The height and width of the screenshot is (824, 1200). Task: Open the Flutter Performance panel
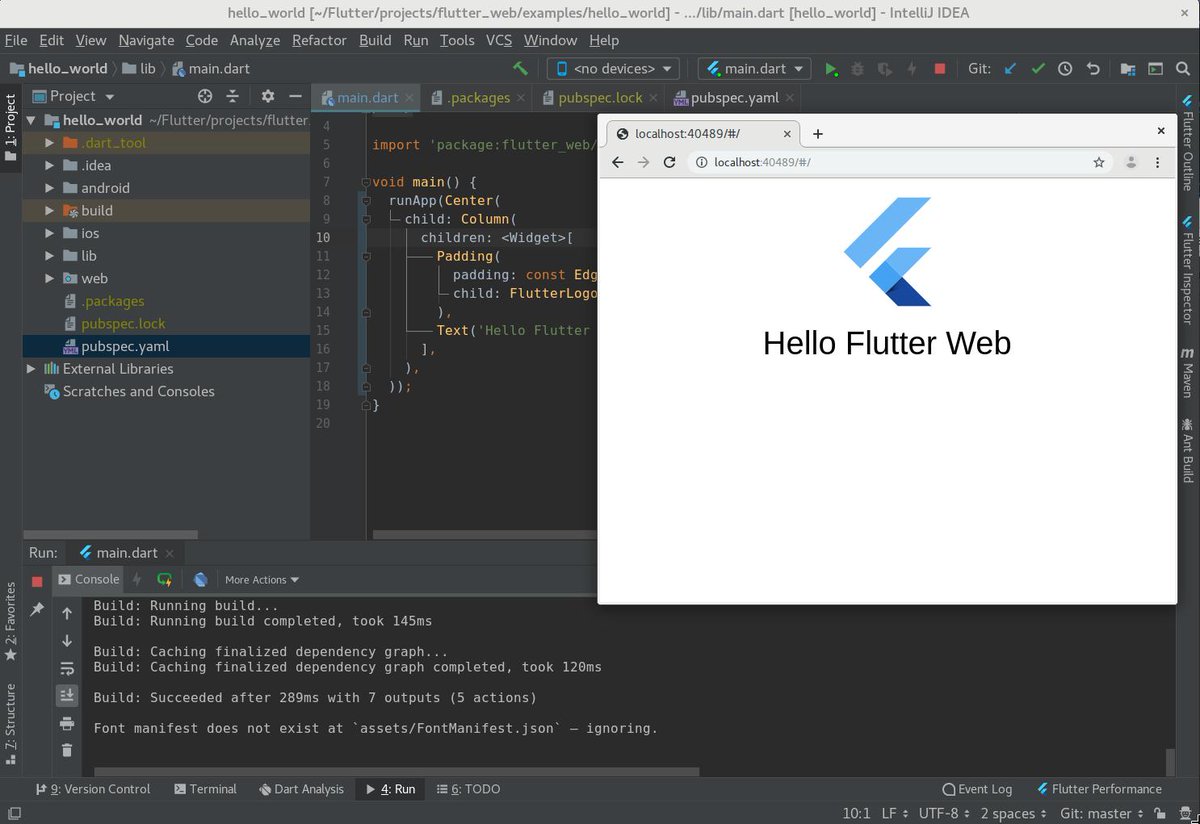click(x=1099, y=789)
